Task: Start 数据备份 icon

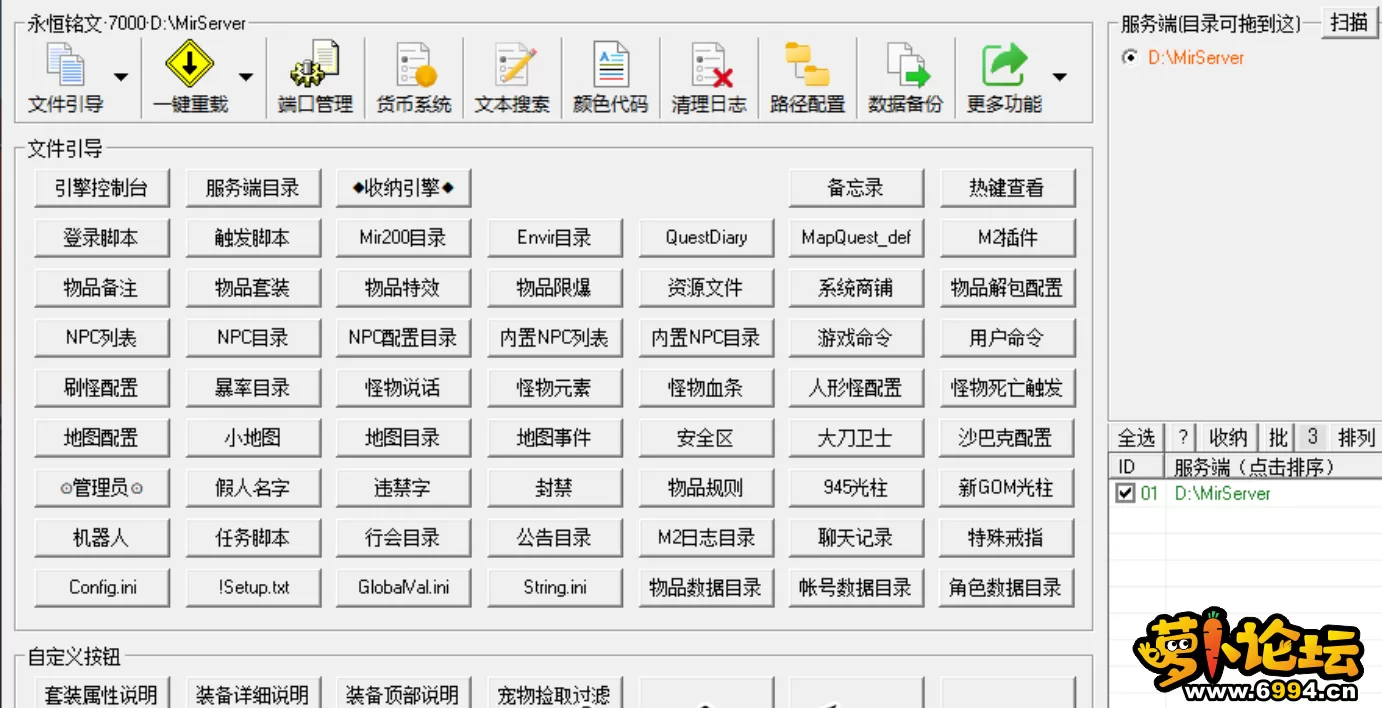Action: pos(906,65)
